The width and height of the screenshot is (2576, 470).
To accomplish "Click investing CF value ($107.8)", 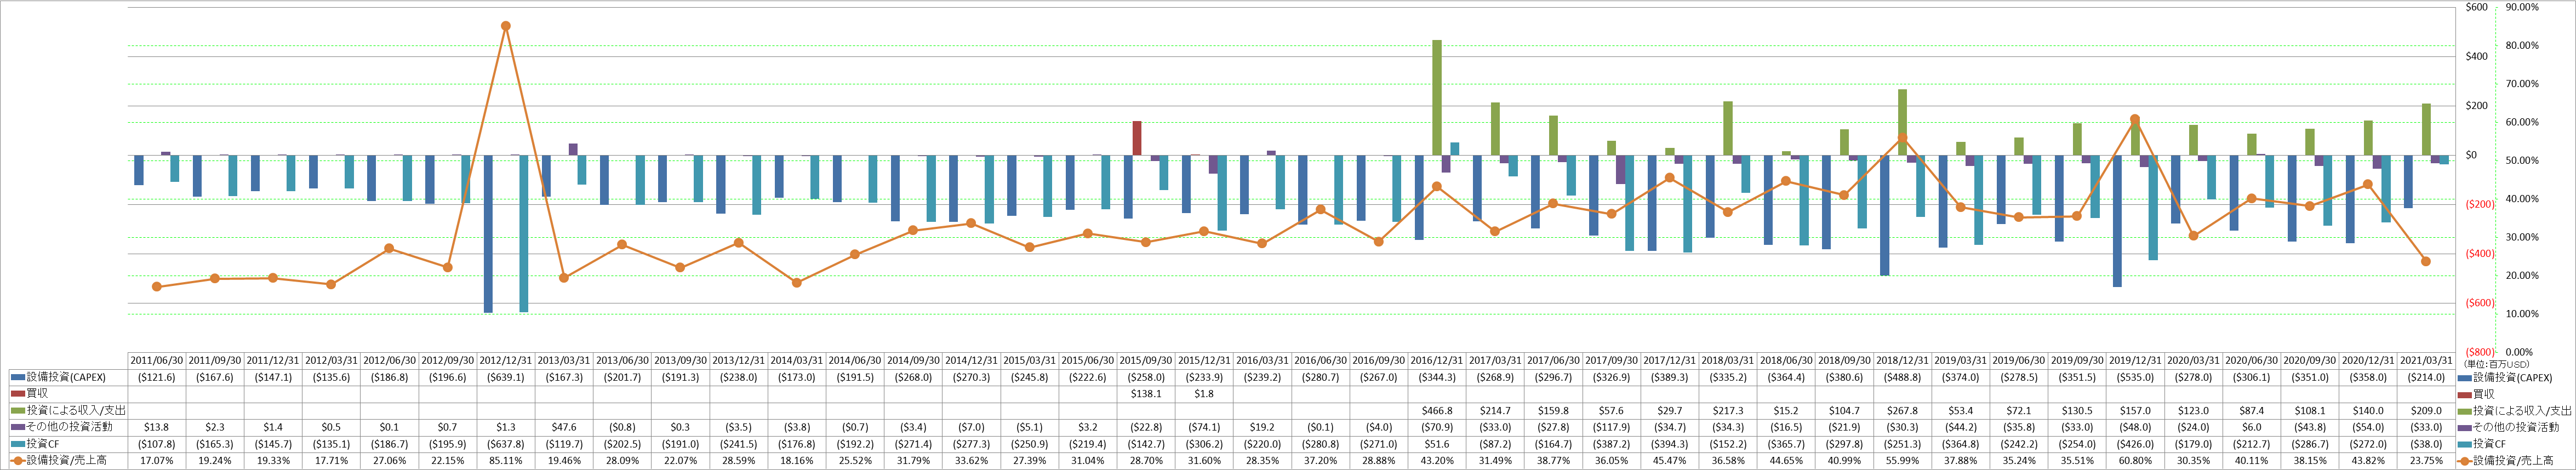I will pyautogui.click(x=156, y=444).
